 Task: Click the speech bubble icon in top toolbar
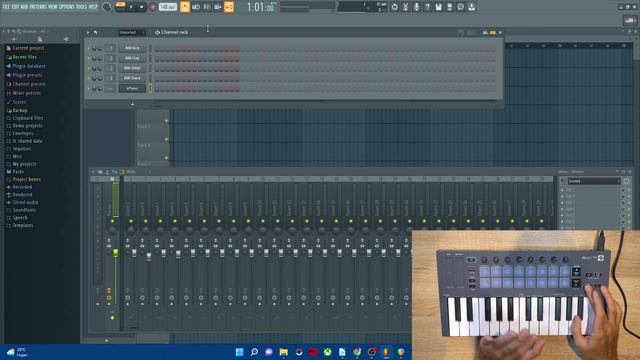(x=460, y=7)
